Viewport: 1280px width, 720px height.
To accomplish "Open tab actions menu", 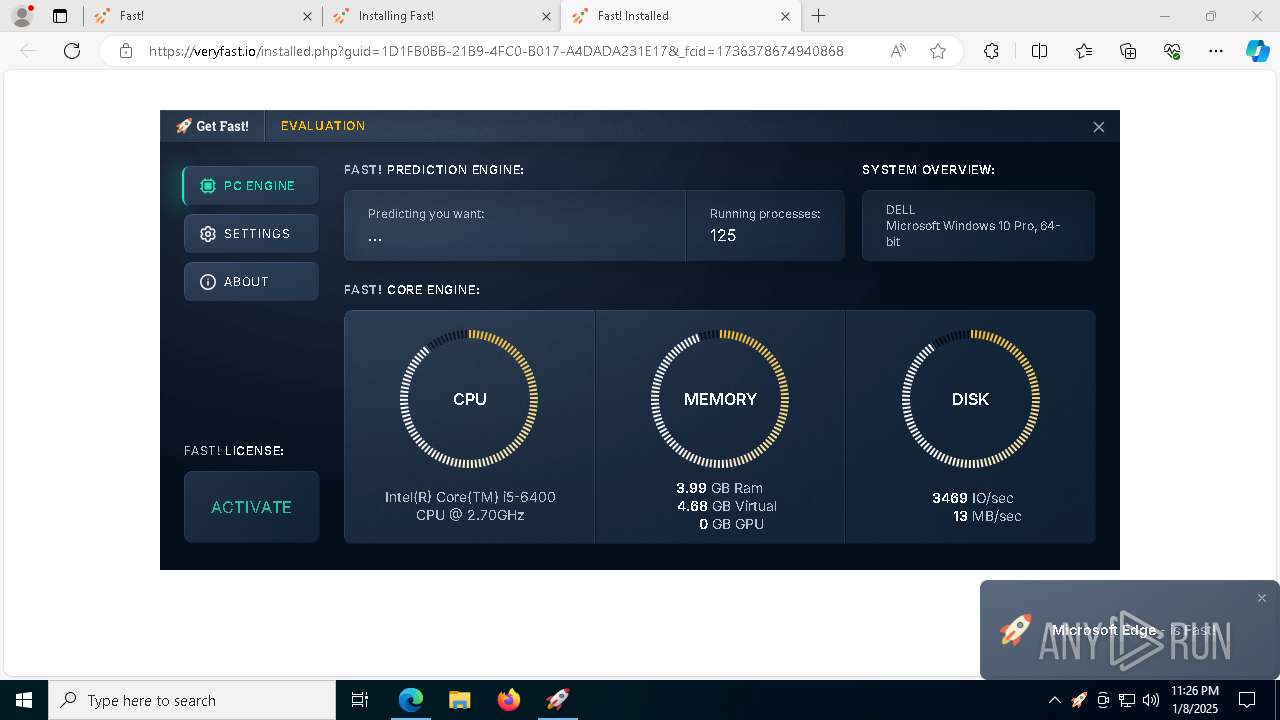I will 60,16.
